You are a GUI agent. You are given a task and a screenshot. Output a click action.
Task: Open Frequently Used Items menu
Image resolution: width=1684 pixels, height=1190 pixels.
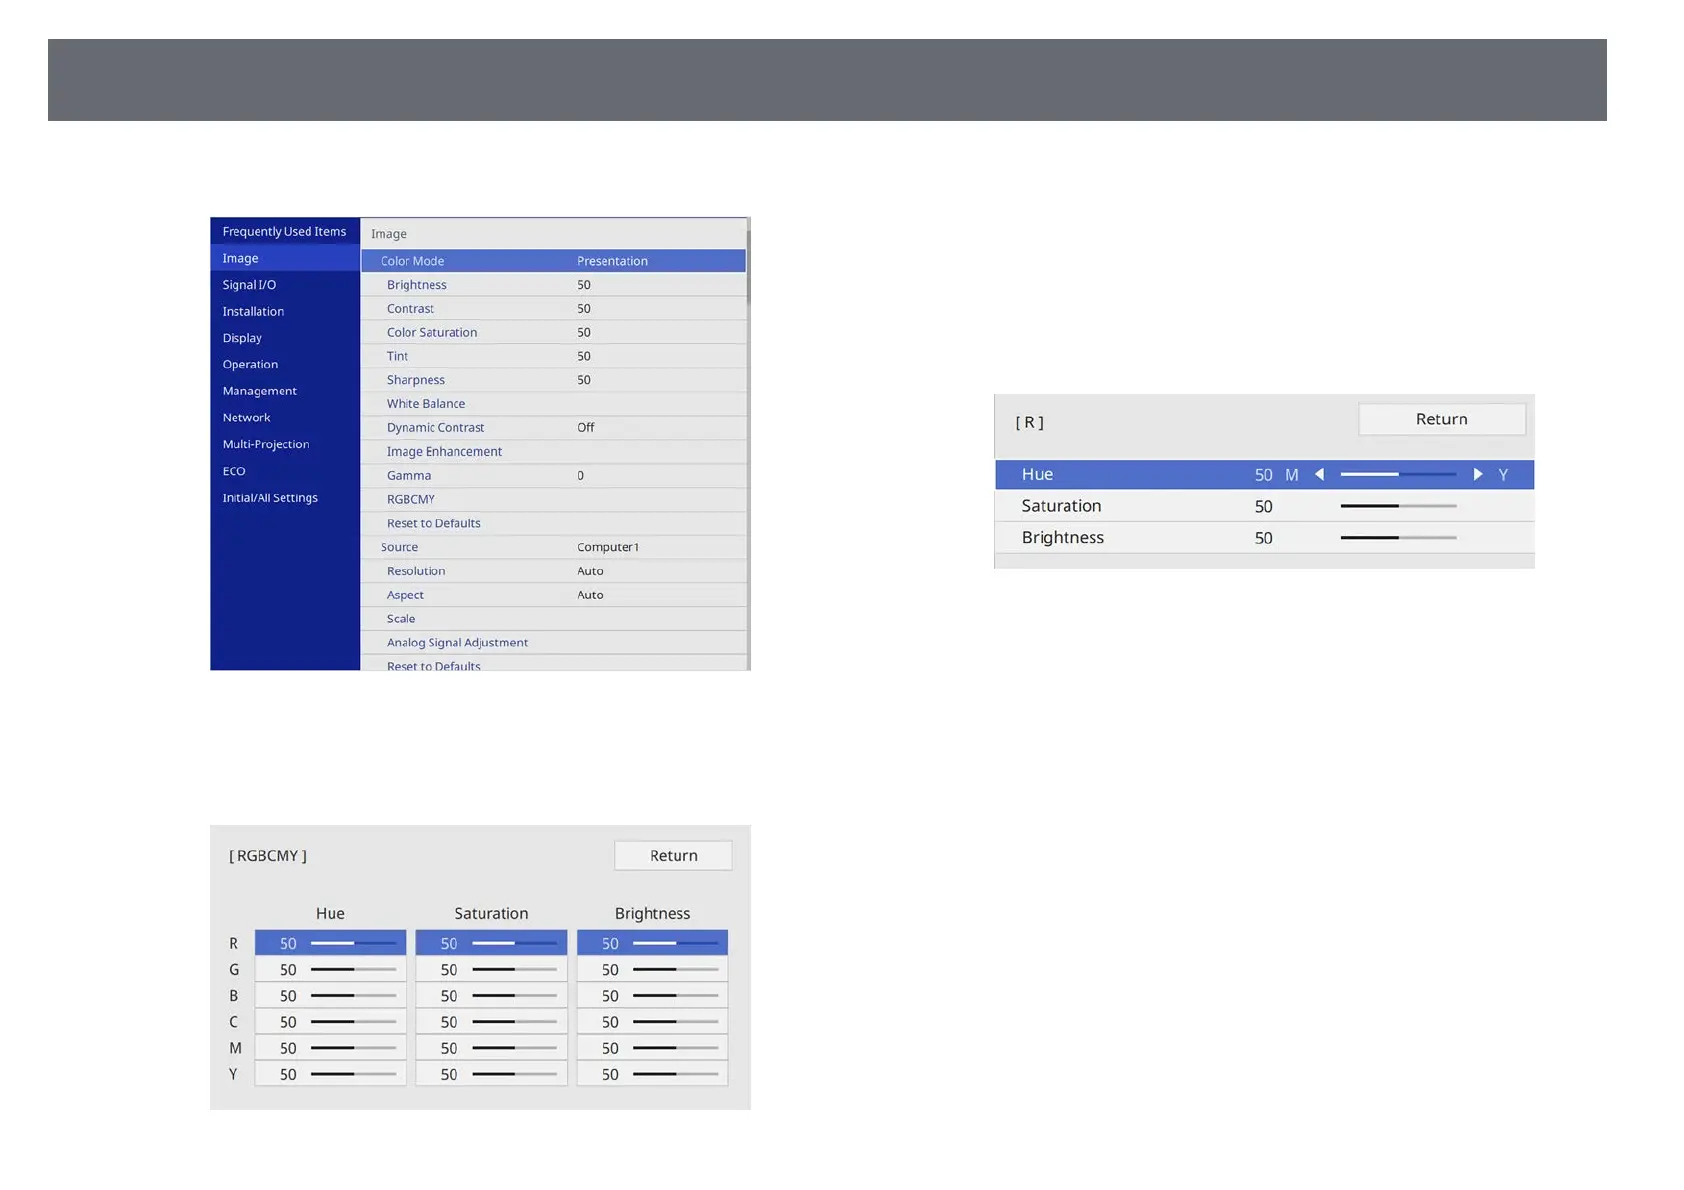(x=285, y=231)
